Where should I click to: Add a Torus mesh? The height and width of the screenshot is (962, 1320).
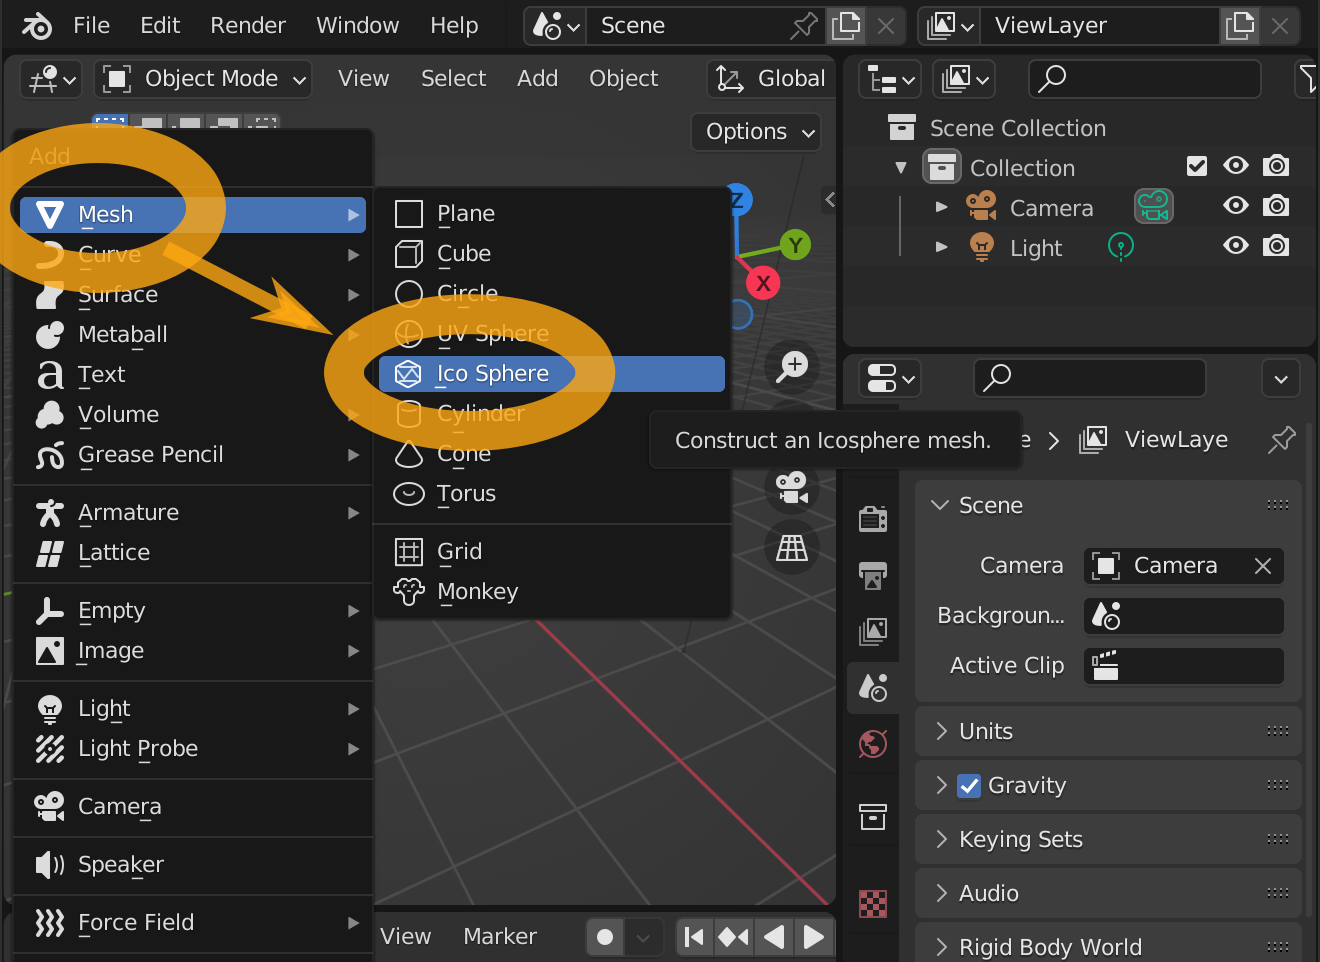point(552,494)
